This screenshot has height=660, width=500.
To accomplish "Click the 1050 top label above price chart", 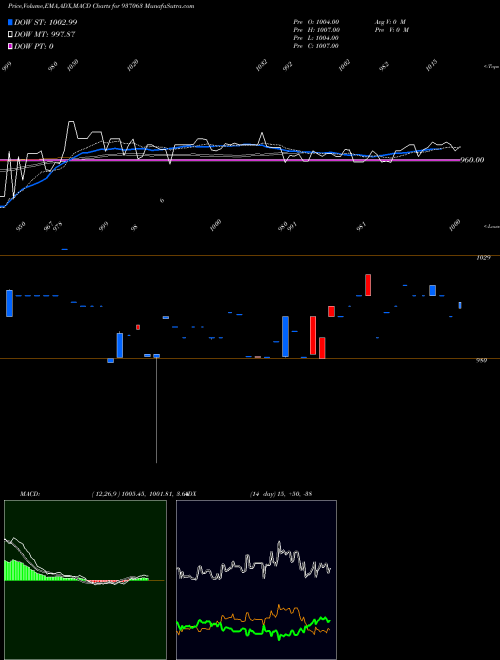I will click(x=73, y=66).
